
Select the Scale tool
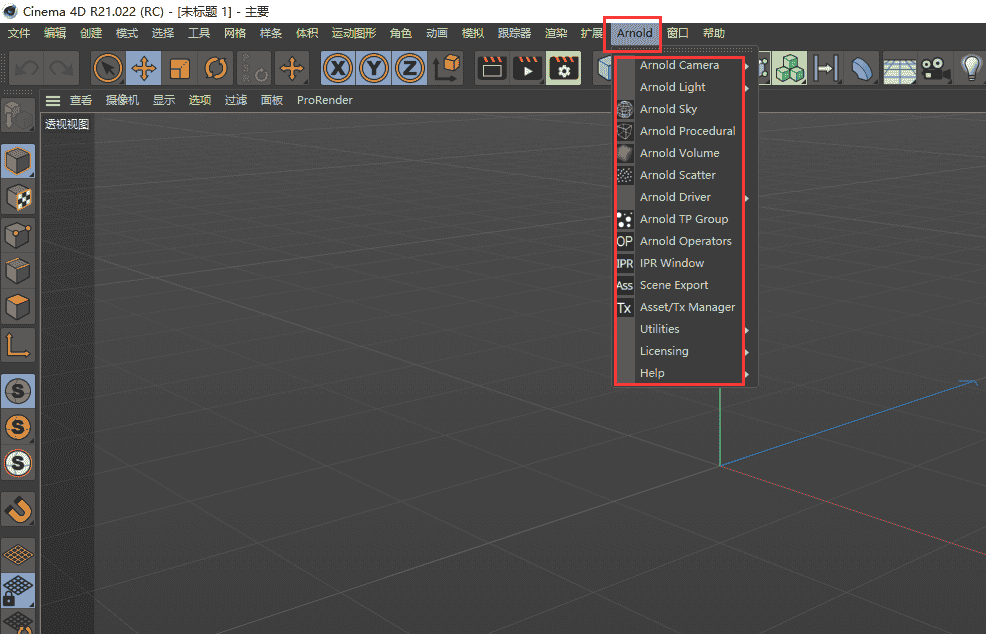[181, 68]
